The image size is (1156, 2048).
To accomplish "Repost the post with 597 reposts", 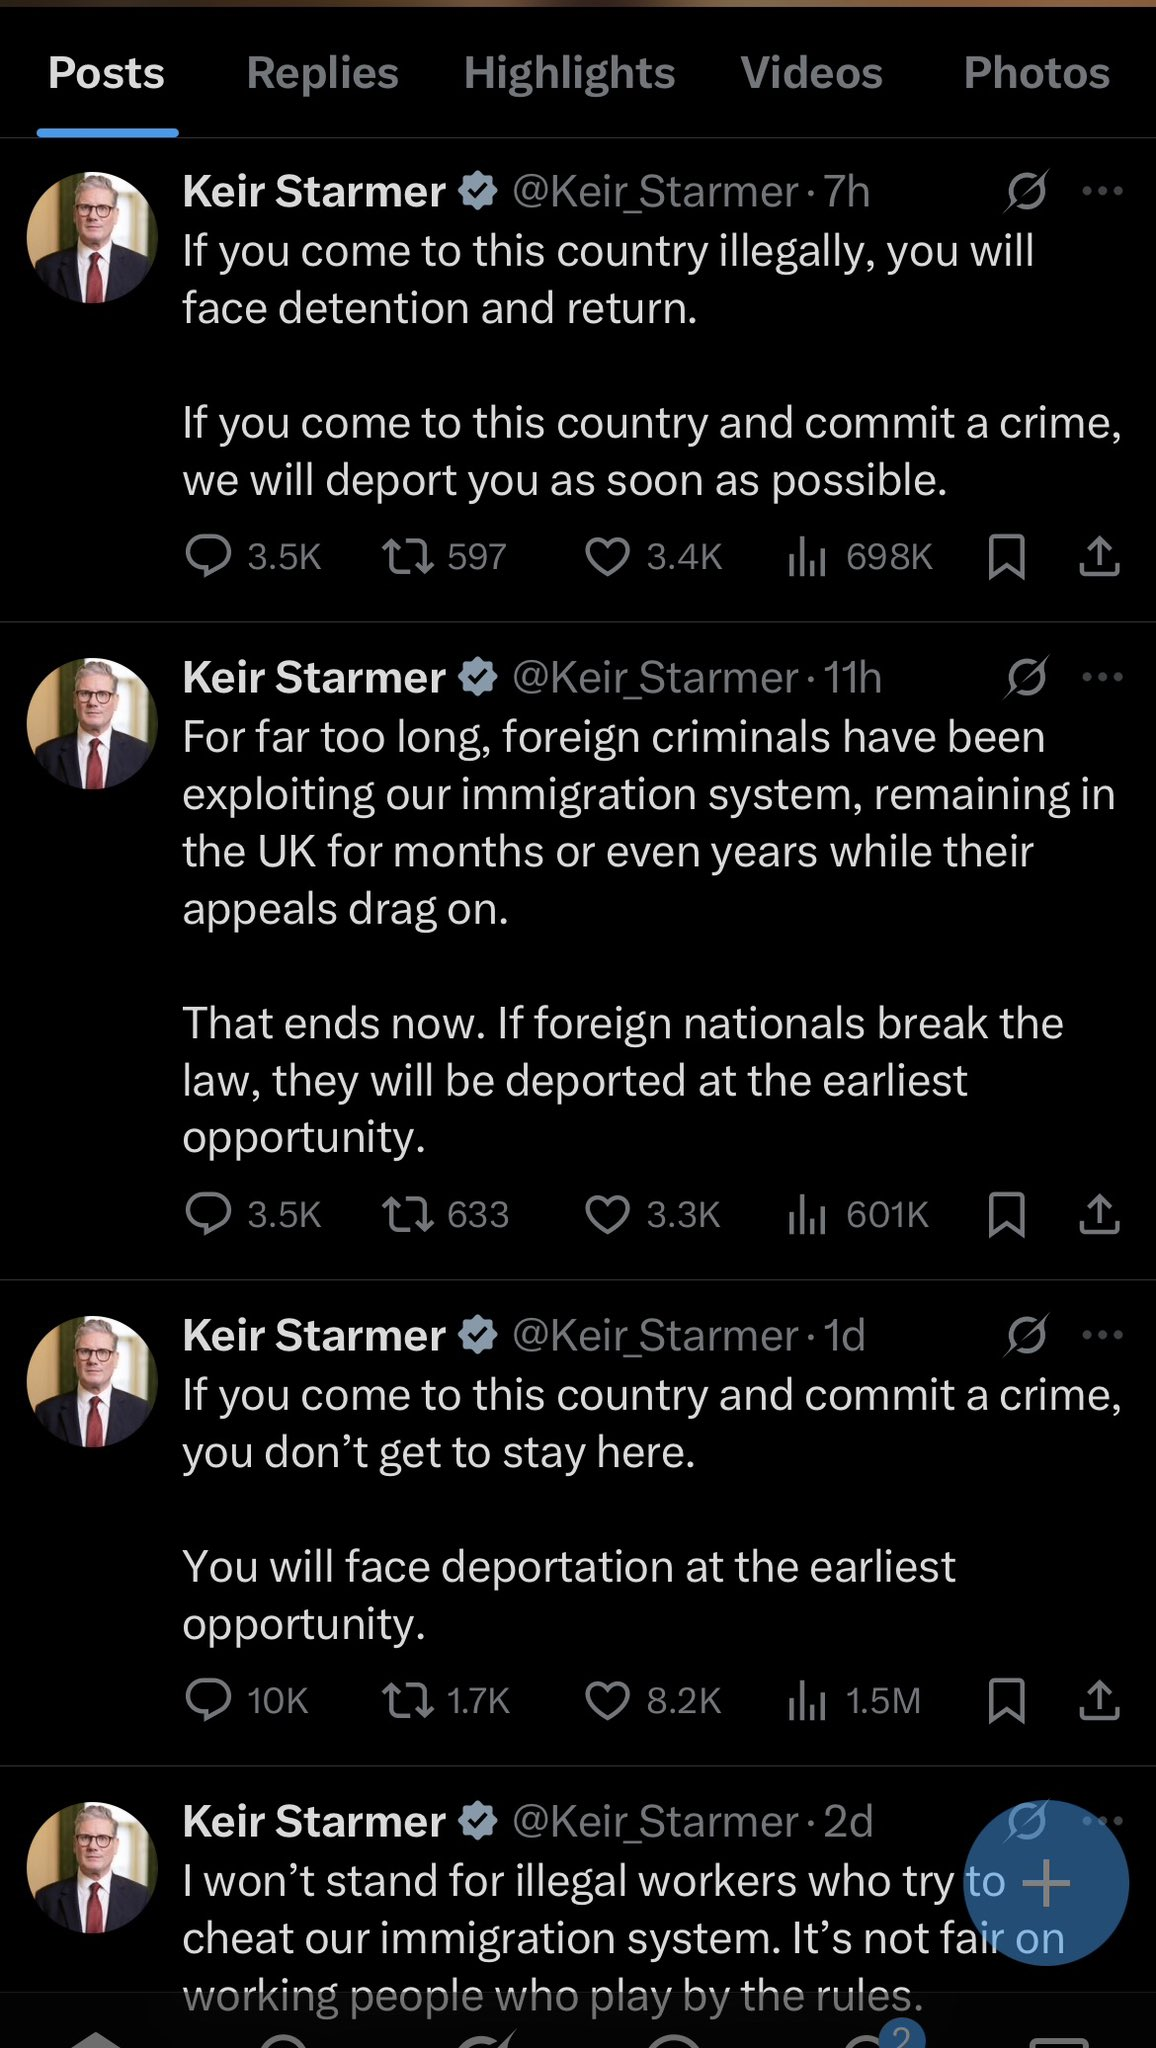I will tap(408, 557).
